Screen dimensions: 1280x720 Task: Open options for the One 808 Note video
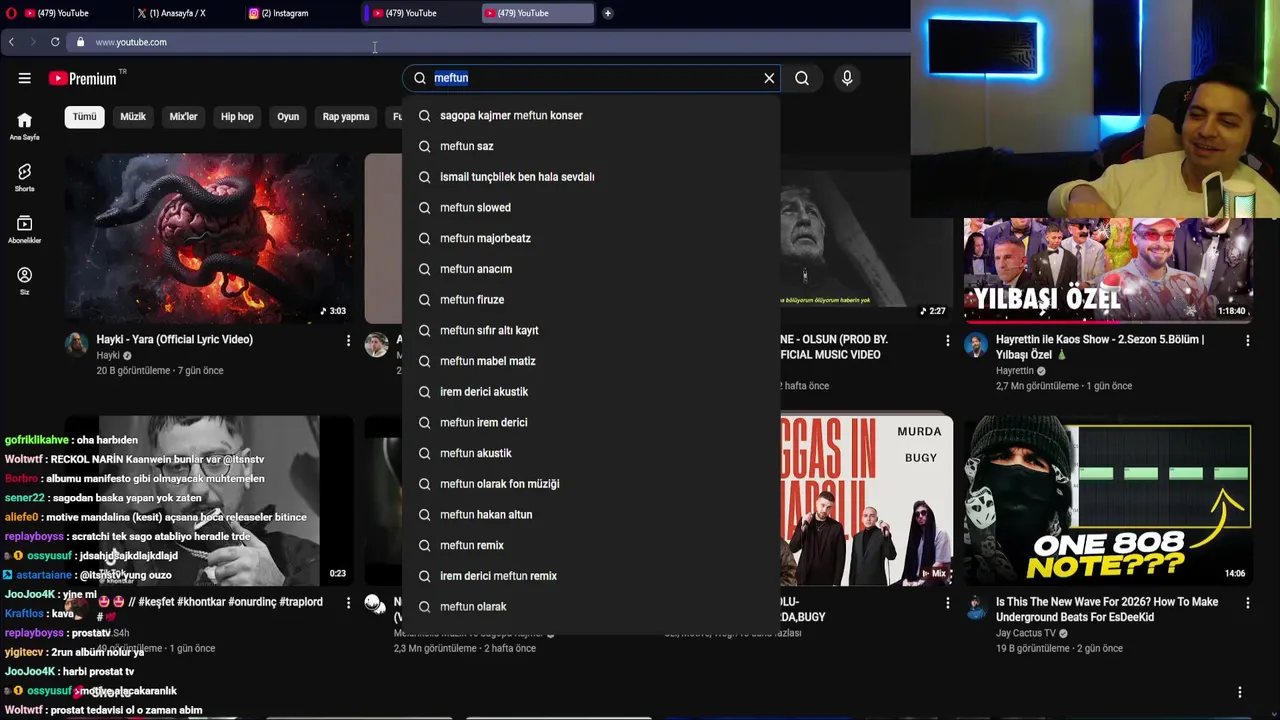point(1247,603)
